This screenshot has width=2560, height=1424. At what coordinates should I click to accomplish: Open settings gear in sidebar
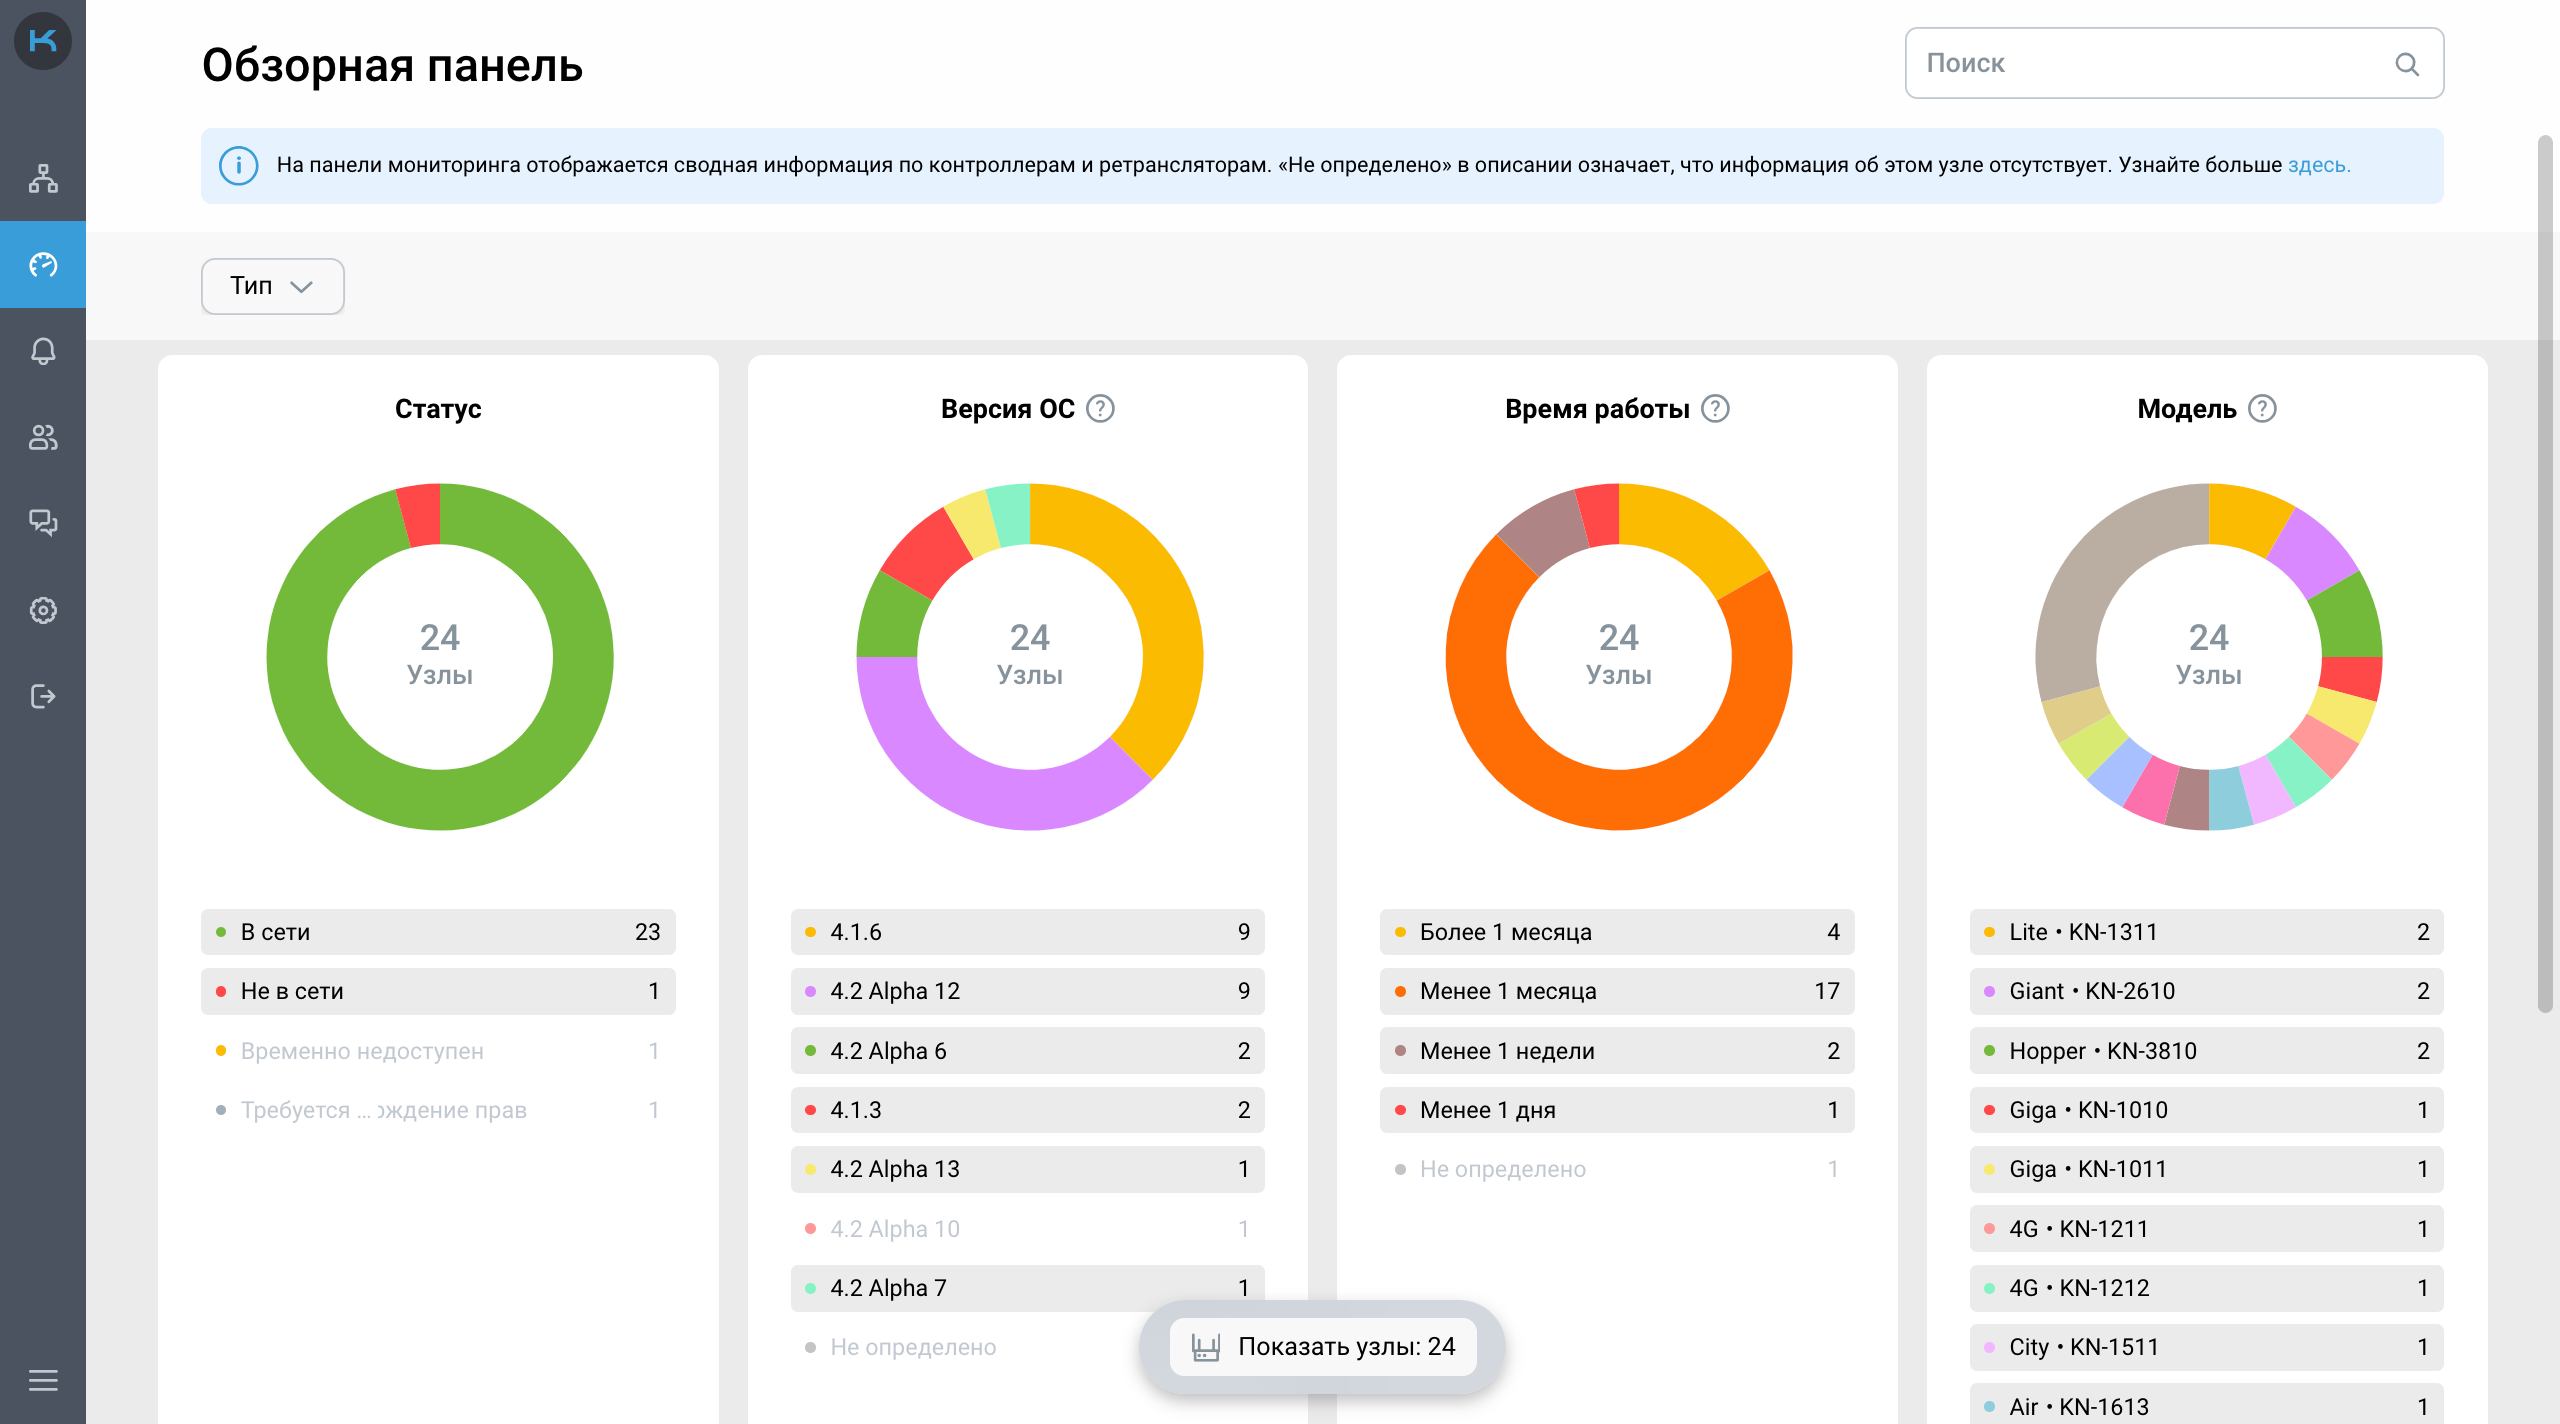tap(43, 610)
